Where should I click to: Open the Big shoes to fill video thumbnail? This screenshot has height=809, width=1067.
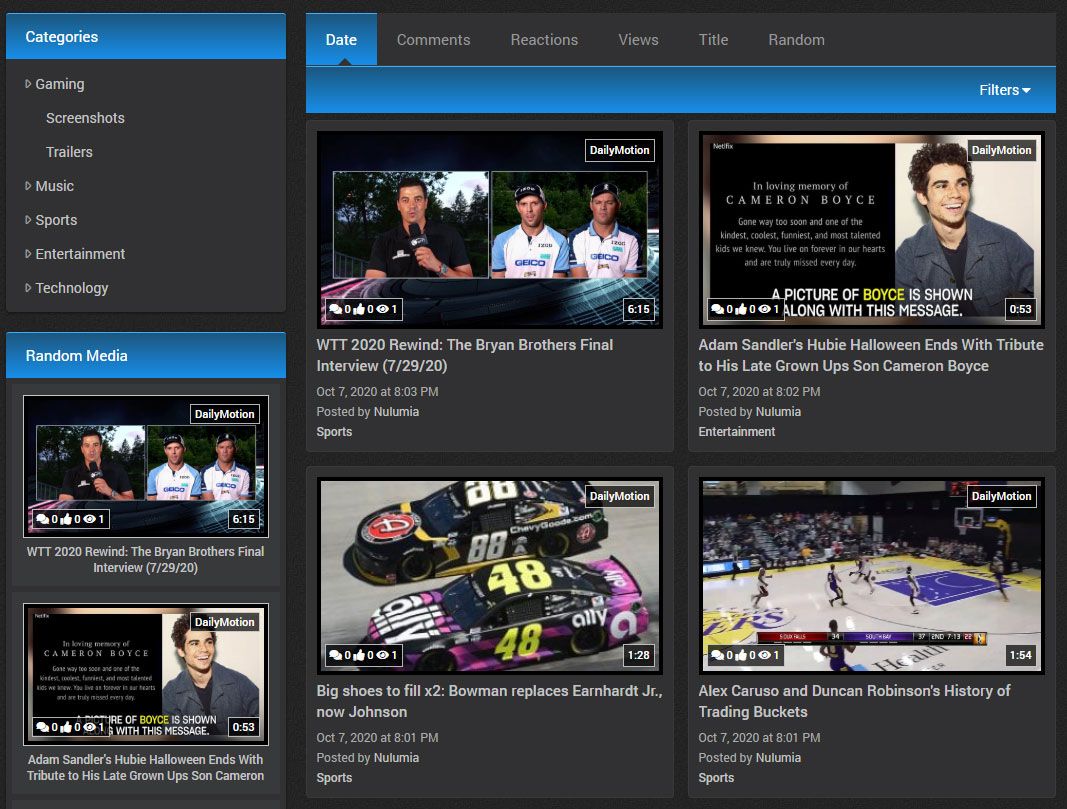tap(488, 575)
